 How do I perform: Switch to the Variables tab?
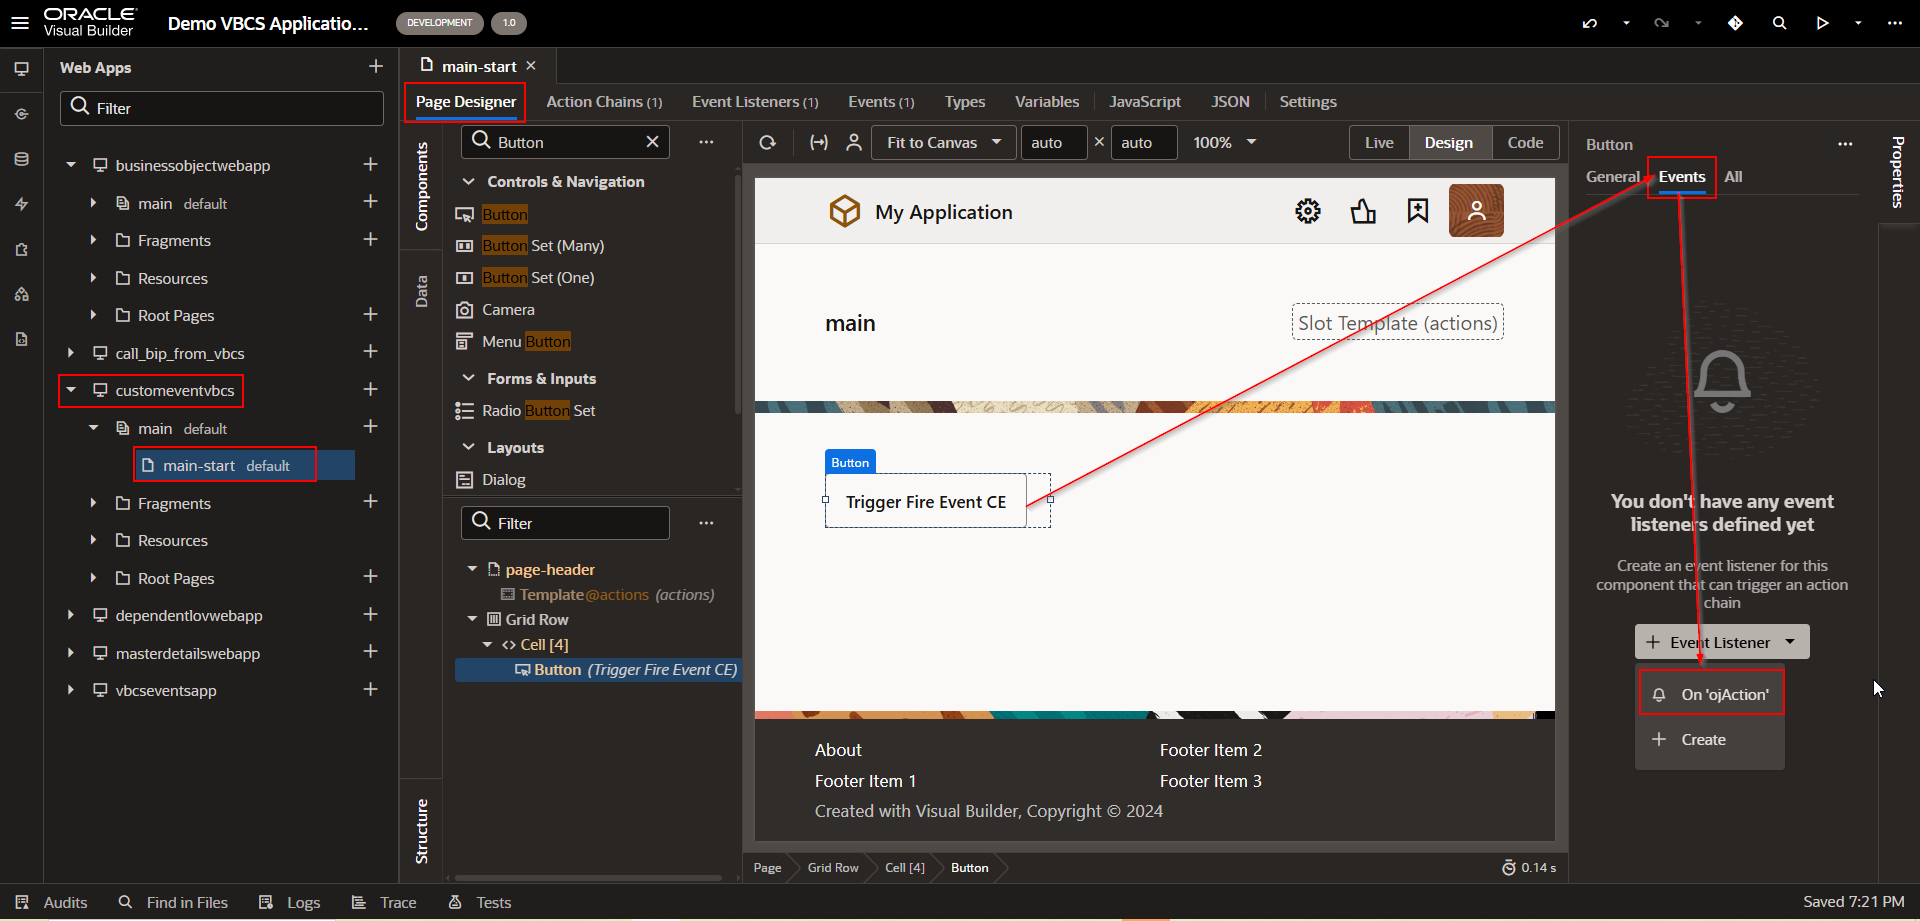point(1047,102)
